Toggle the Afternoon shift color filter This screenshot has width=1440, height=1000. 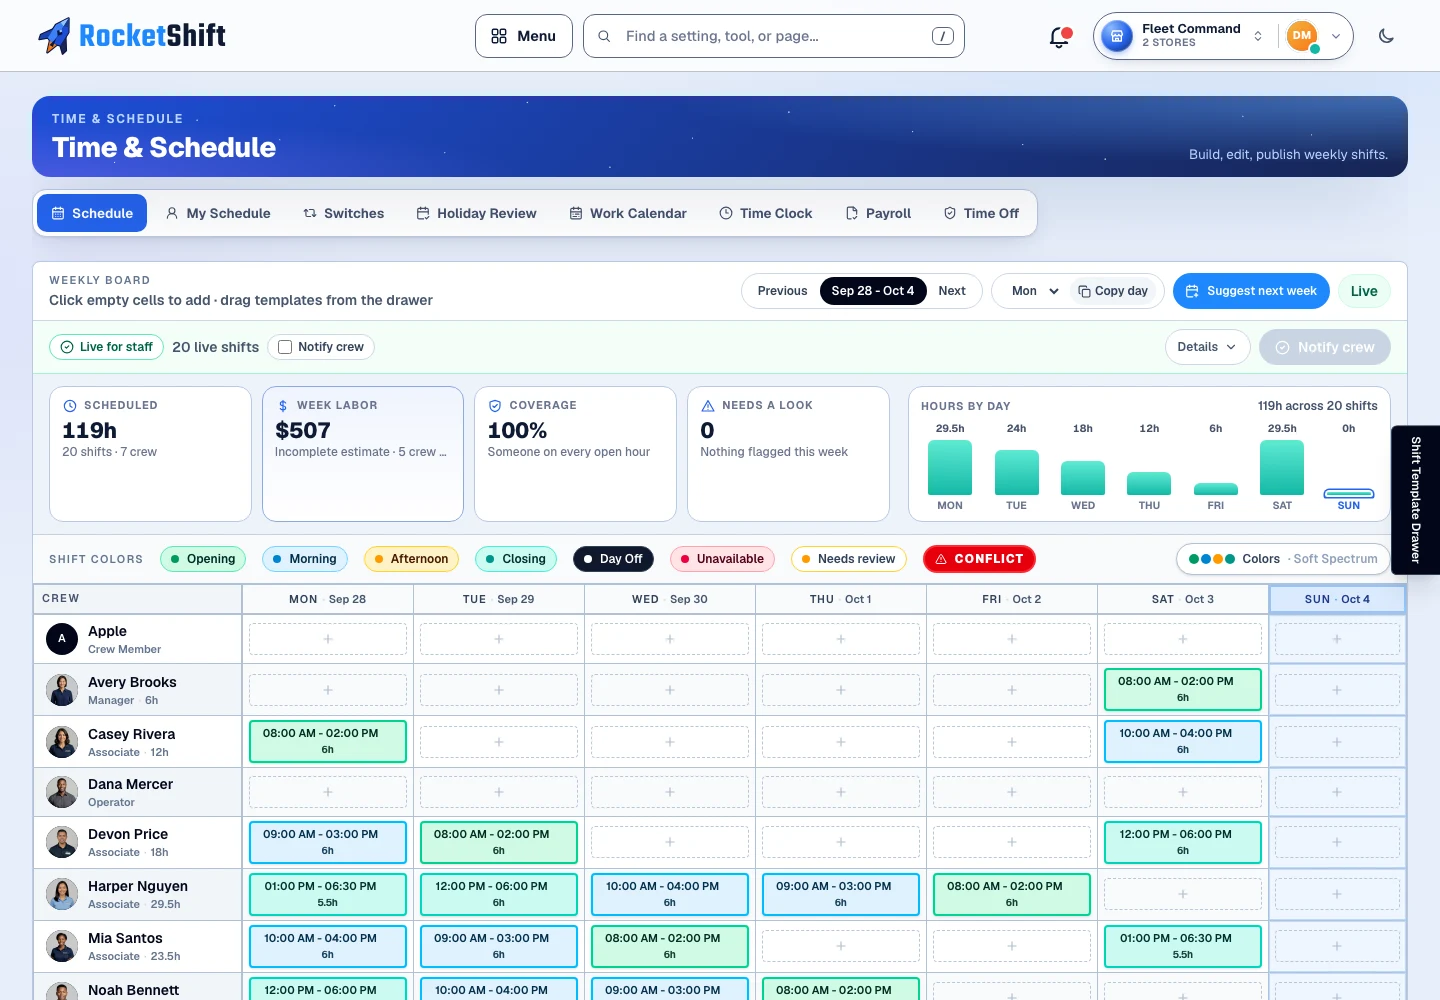[411, 559]
